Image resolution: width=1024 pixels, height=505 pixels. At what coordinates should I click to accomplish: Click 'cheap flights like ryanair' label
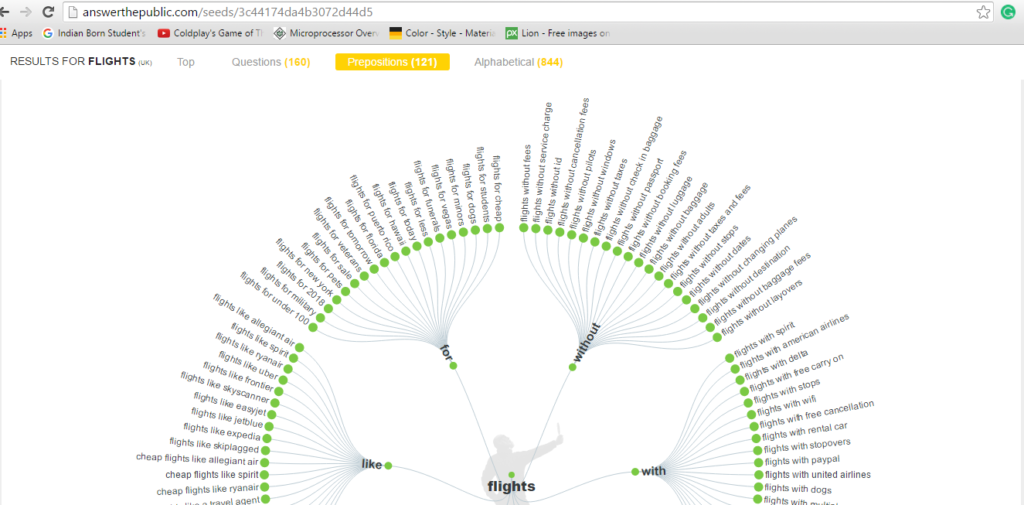[208, 489]
